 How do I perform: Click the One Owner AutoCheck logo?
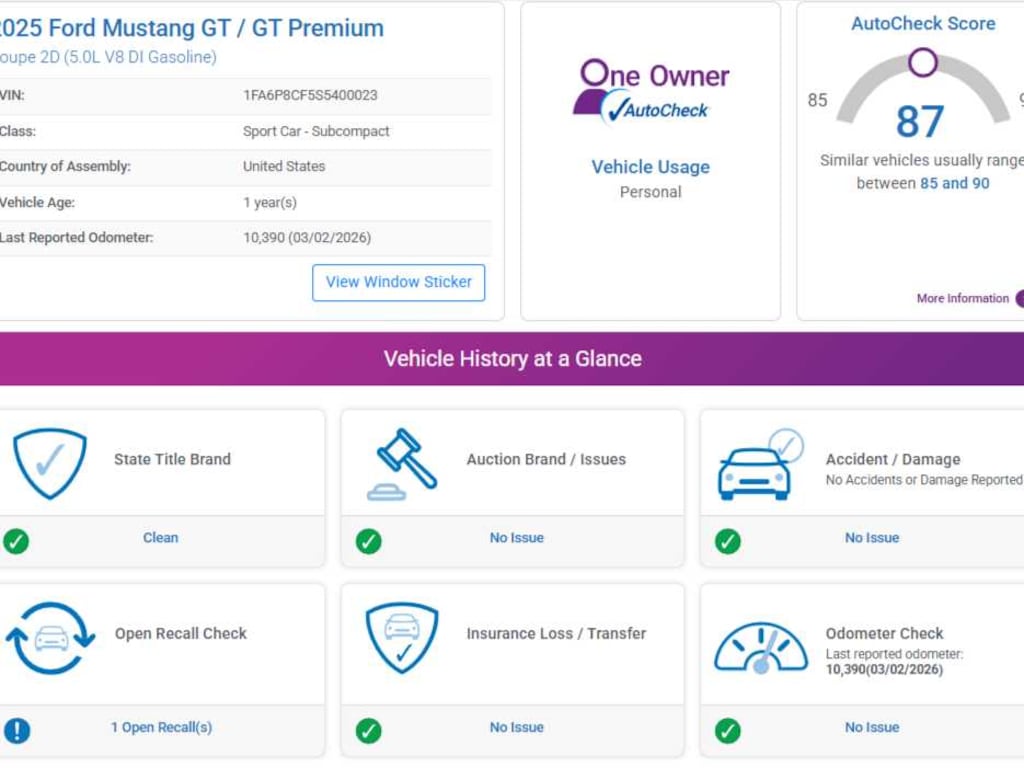pos(651,92)
